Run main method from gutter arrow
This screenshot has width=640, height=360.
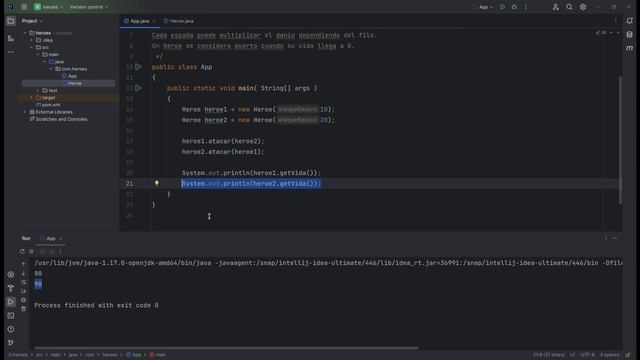click(x=138, y=88)
